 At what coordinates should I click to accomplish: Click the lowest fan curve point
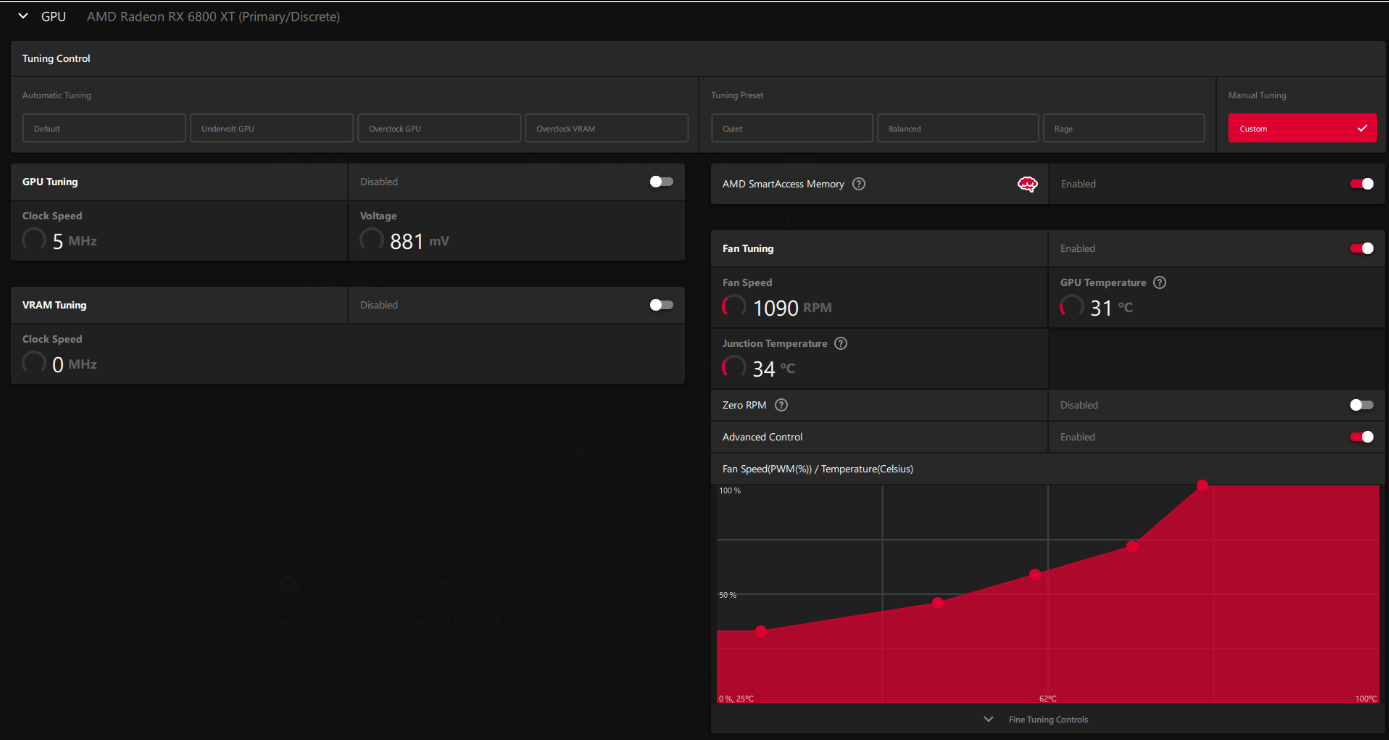click(761, 631)
